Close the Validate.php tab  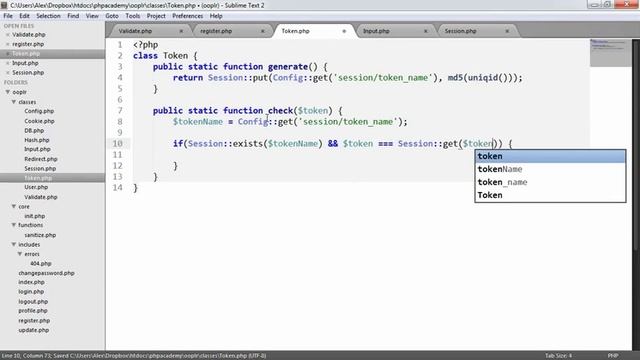coord(181,31)
